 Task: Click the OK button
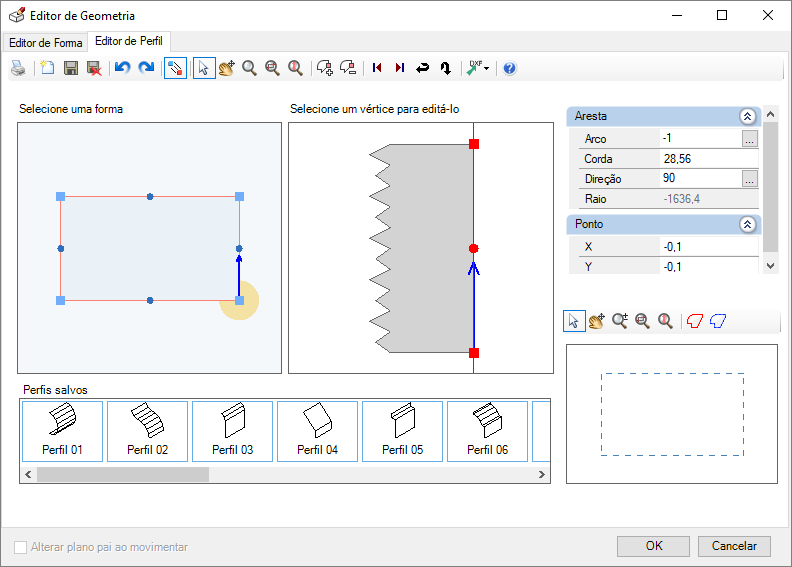click(654, 546)
